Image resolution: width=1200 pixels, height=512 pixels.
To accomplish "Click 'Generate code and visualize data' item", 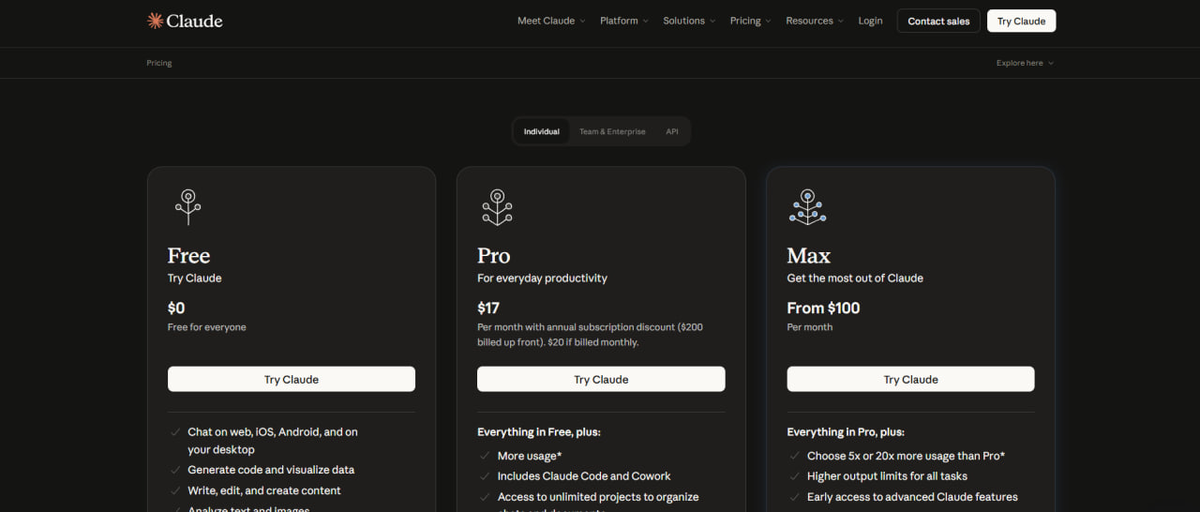I will click(271, 470).
